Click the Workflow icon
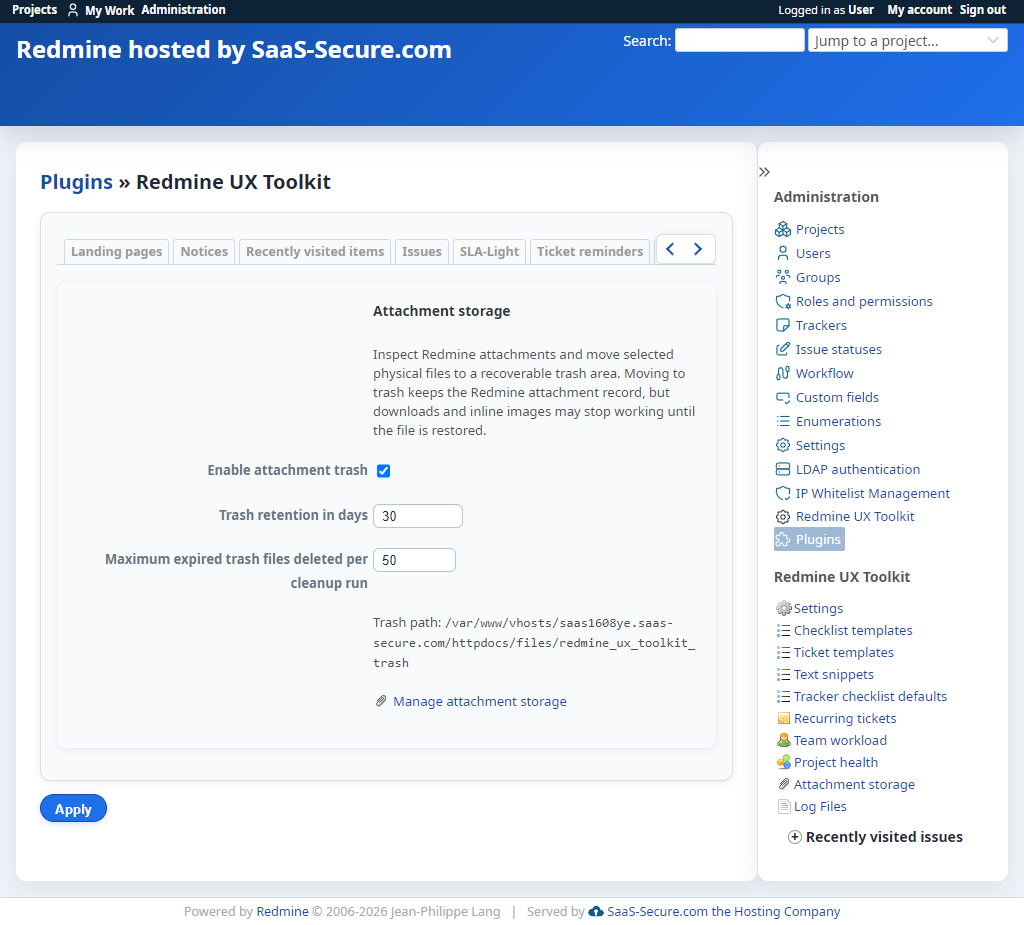1024x925 pixels. (x=782, y=373)
